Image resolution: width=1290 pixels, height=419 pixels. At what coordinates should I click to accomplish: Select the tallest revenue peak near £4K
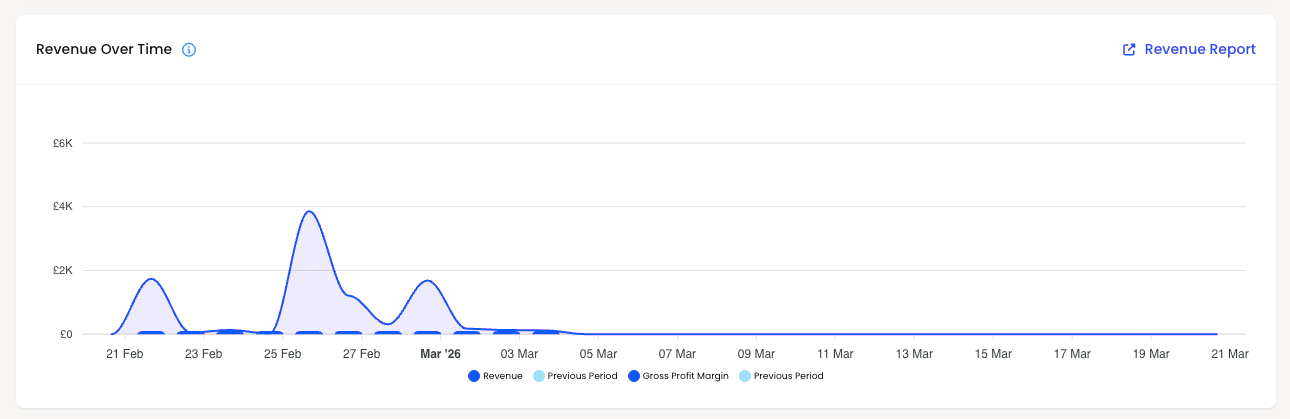coord(308,212)
